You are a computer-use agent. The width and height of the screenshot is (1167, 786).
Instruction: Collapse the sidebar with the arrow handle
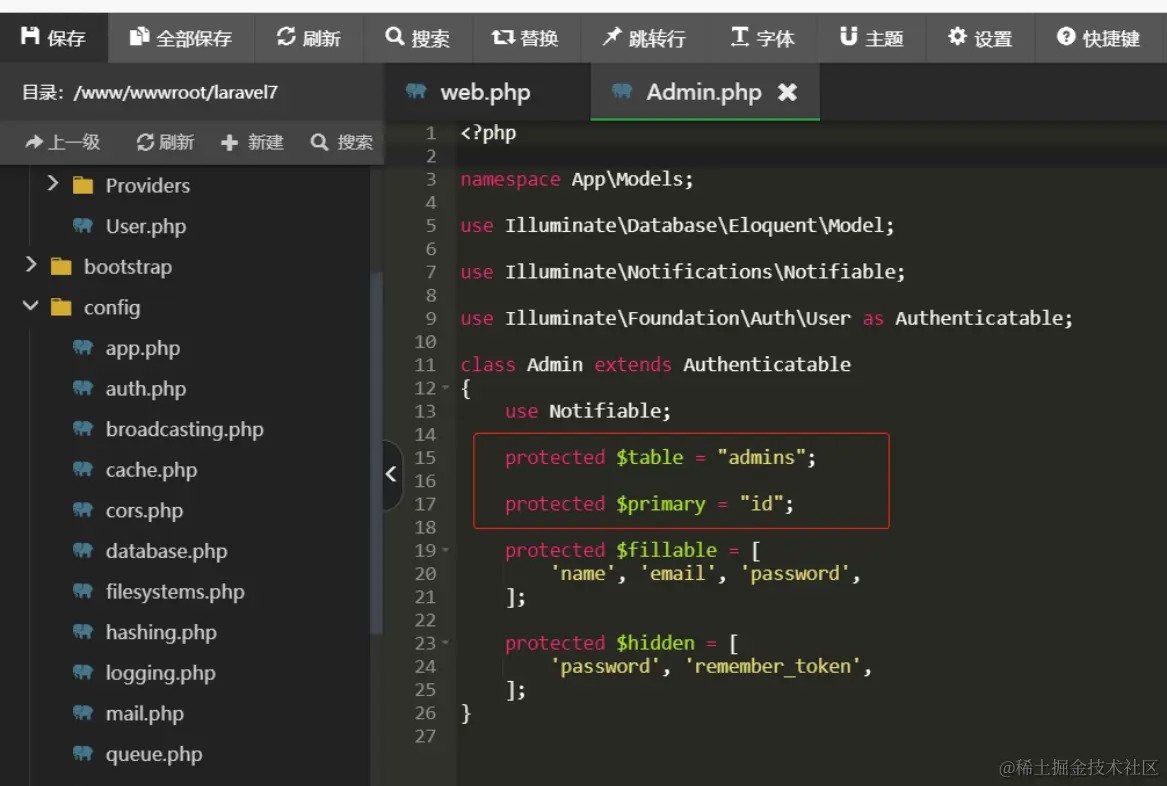click(391, 474)
